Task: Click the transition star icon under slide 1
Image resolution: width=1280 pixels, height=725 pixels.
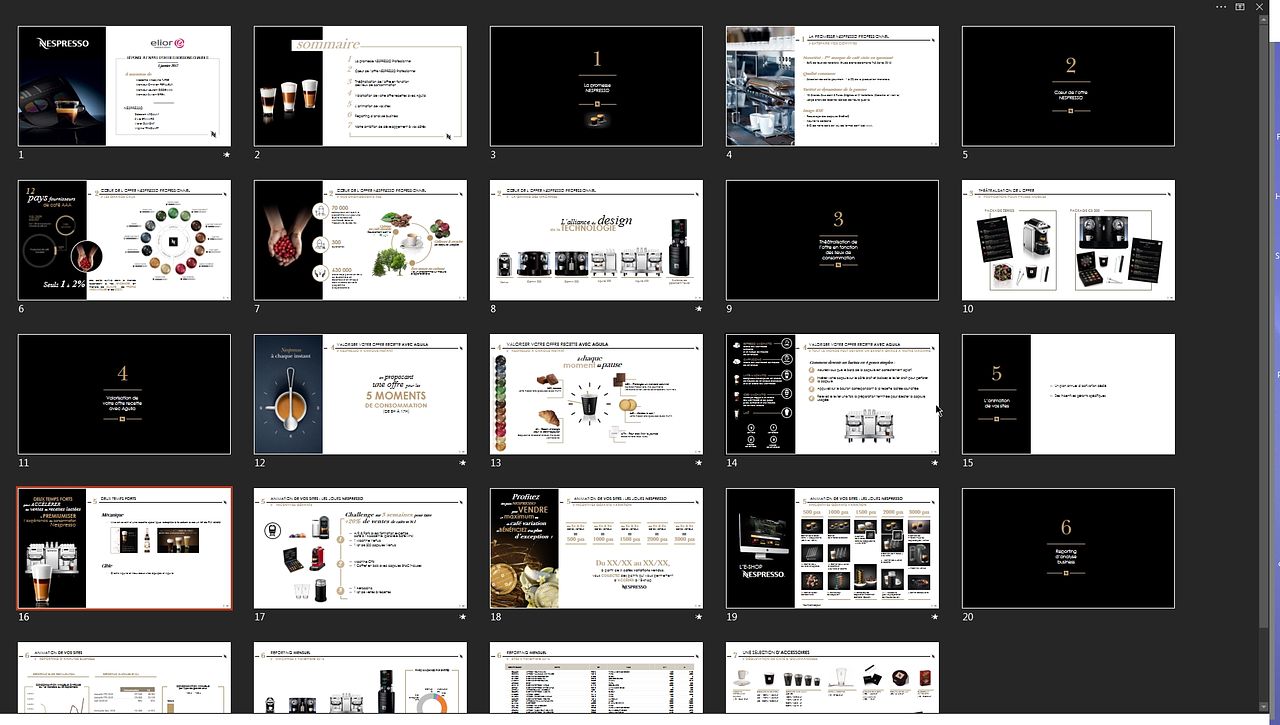Action: pyautogui.click(x=227, y=155)
